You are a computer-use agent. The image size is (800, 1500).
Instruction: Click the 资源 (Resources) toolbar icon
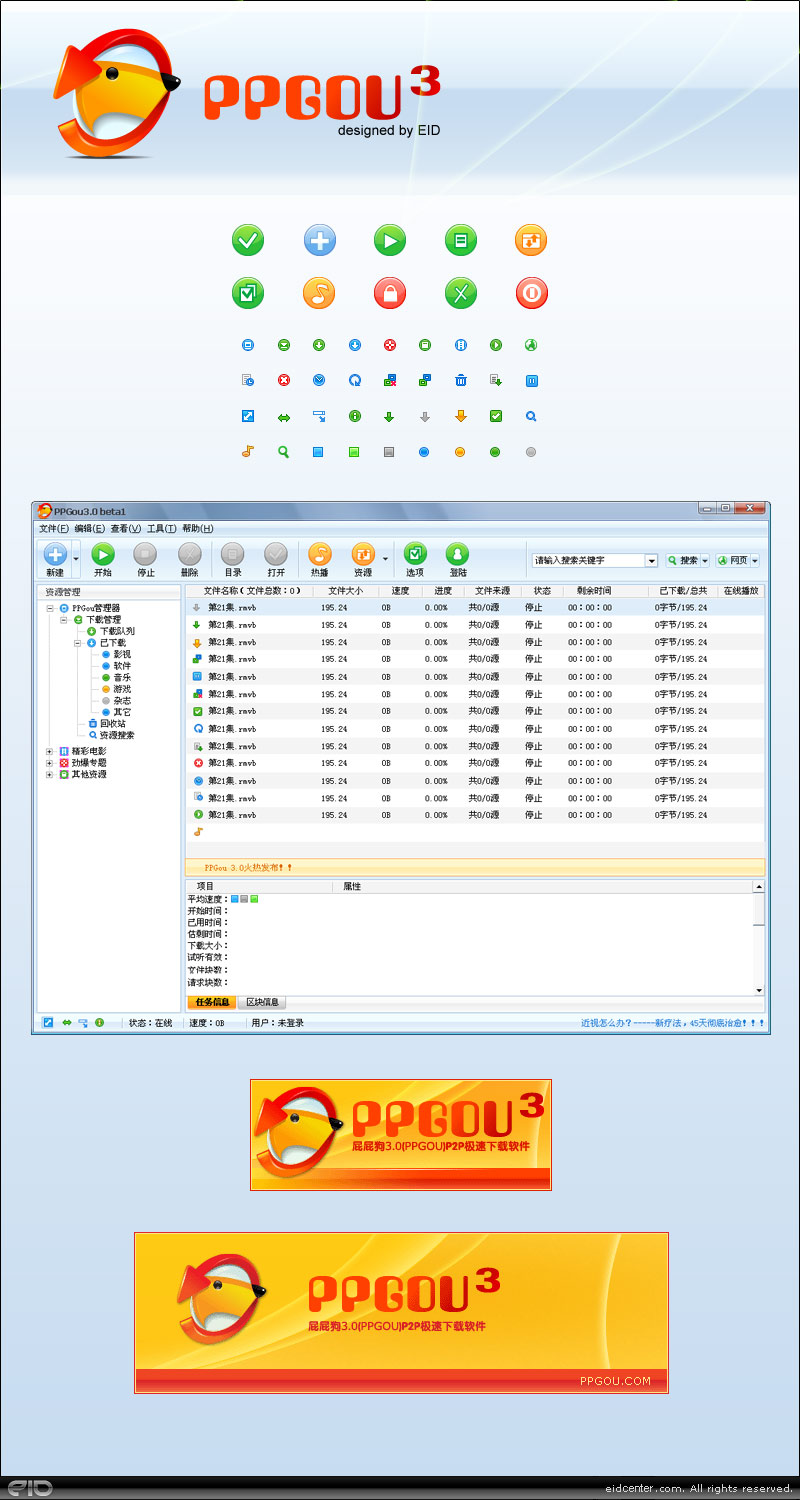[363, 553]
